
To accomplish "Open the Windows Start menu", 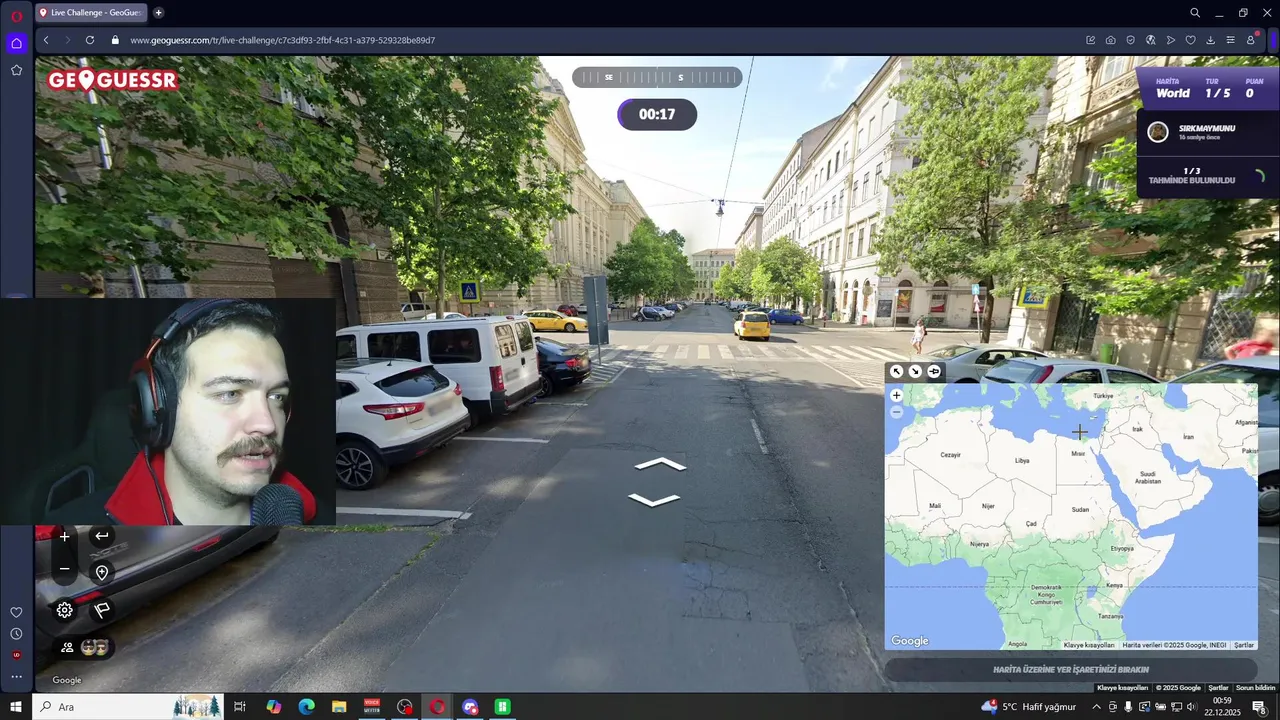I will 16,707.
